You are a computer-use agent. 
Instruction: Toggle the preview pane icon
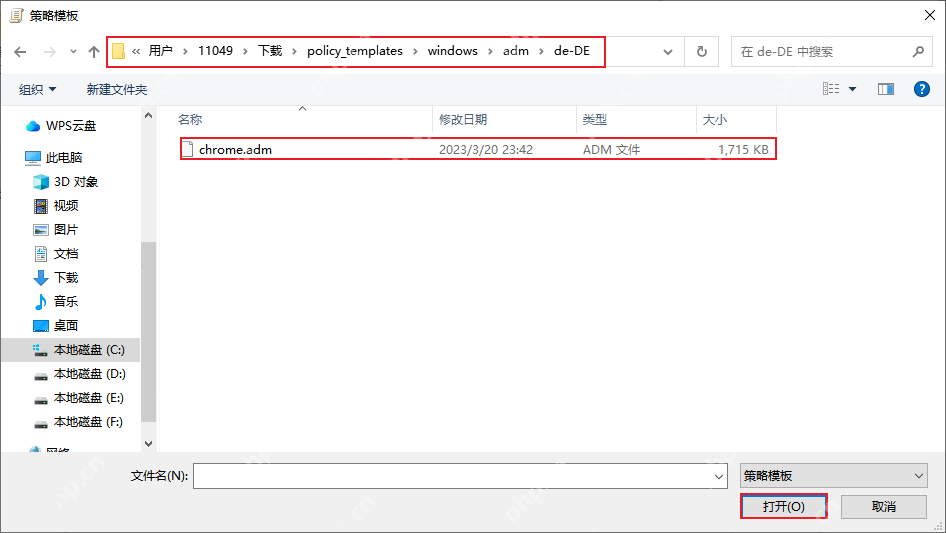(x=886, y=89)
